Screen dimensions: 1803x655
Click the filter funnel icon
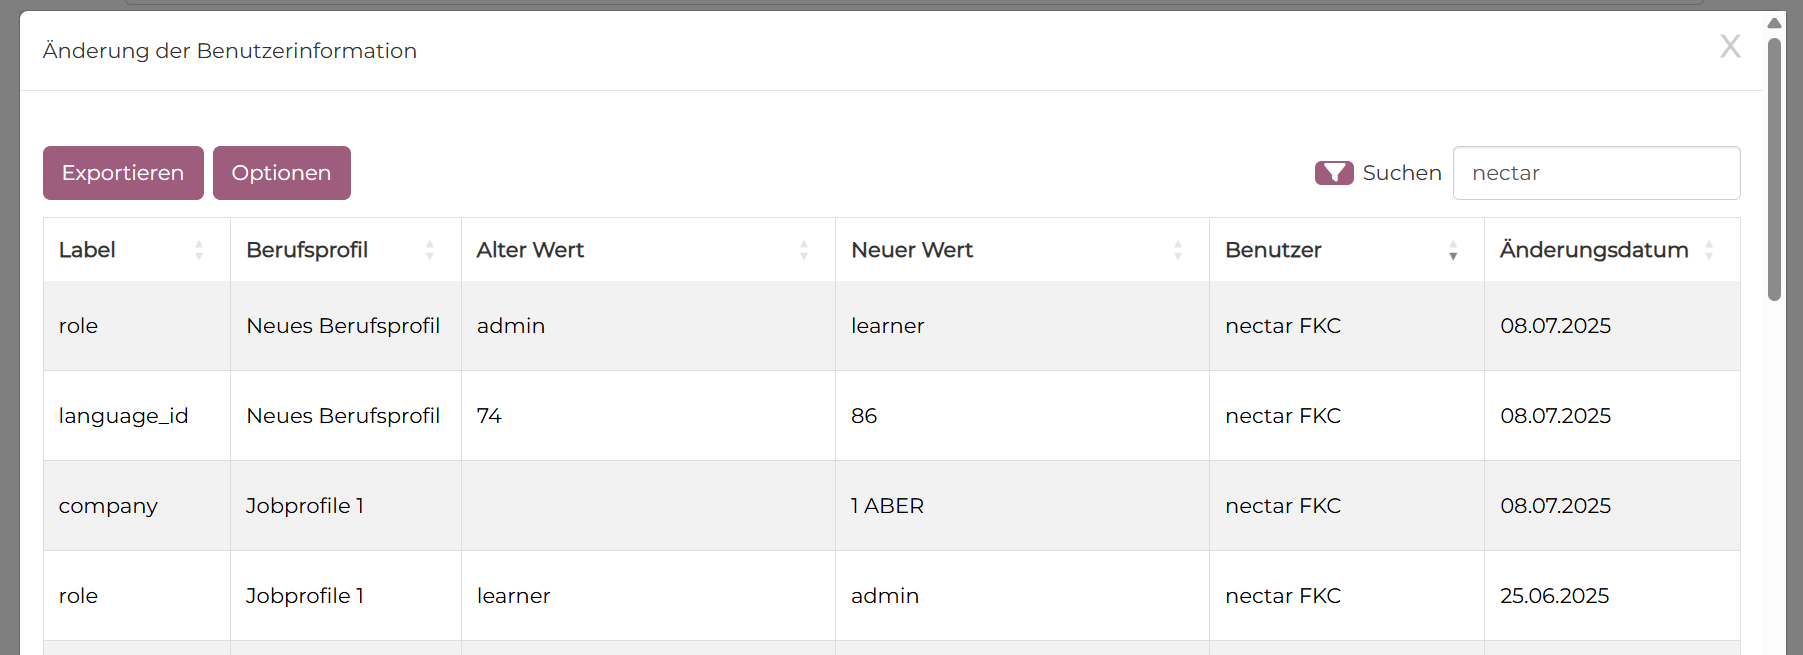tap(1333, 173)
